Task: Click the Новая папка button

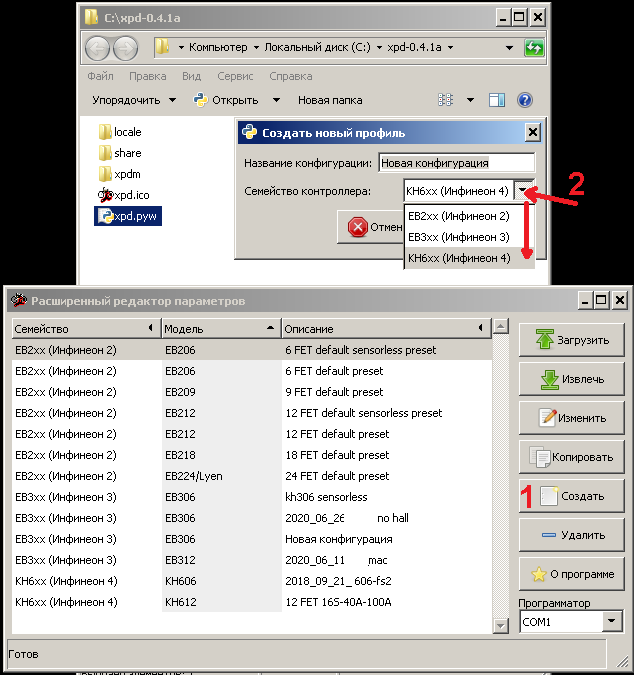Action: [329, 100]
